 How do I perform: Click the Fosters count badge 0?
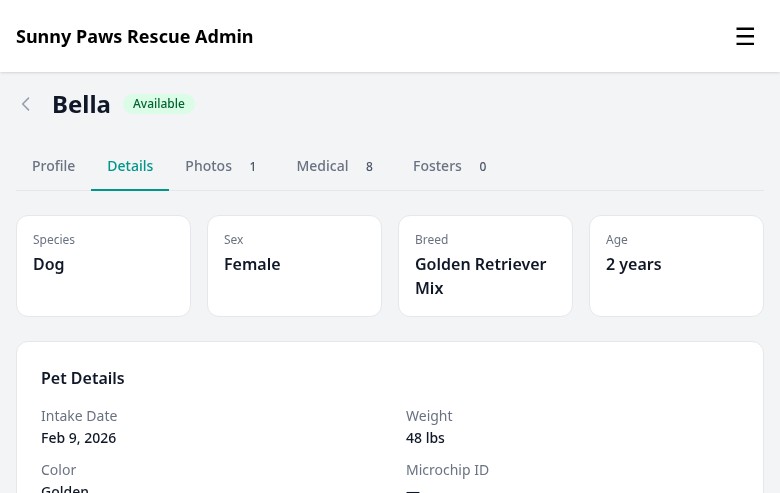tap(483, 167)
